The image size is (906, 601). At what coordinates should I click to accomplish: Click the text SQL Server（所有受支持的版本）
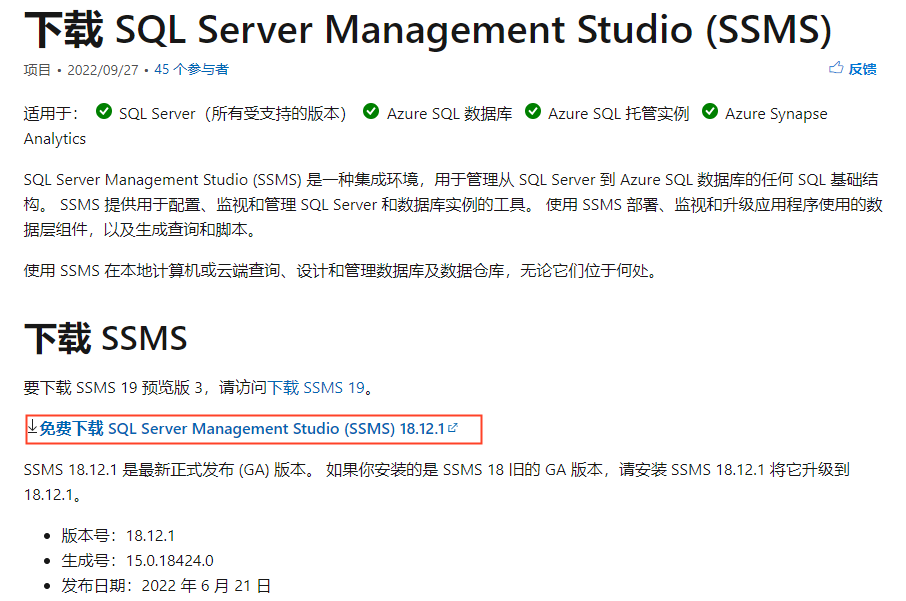point(232,114)
